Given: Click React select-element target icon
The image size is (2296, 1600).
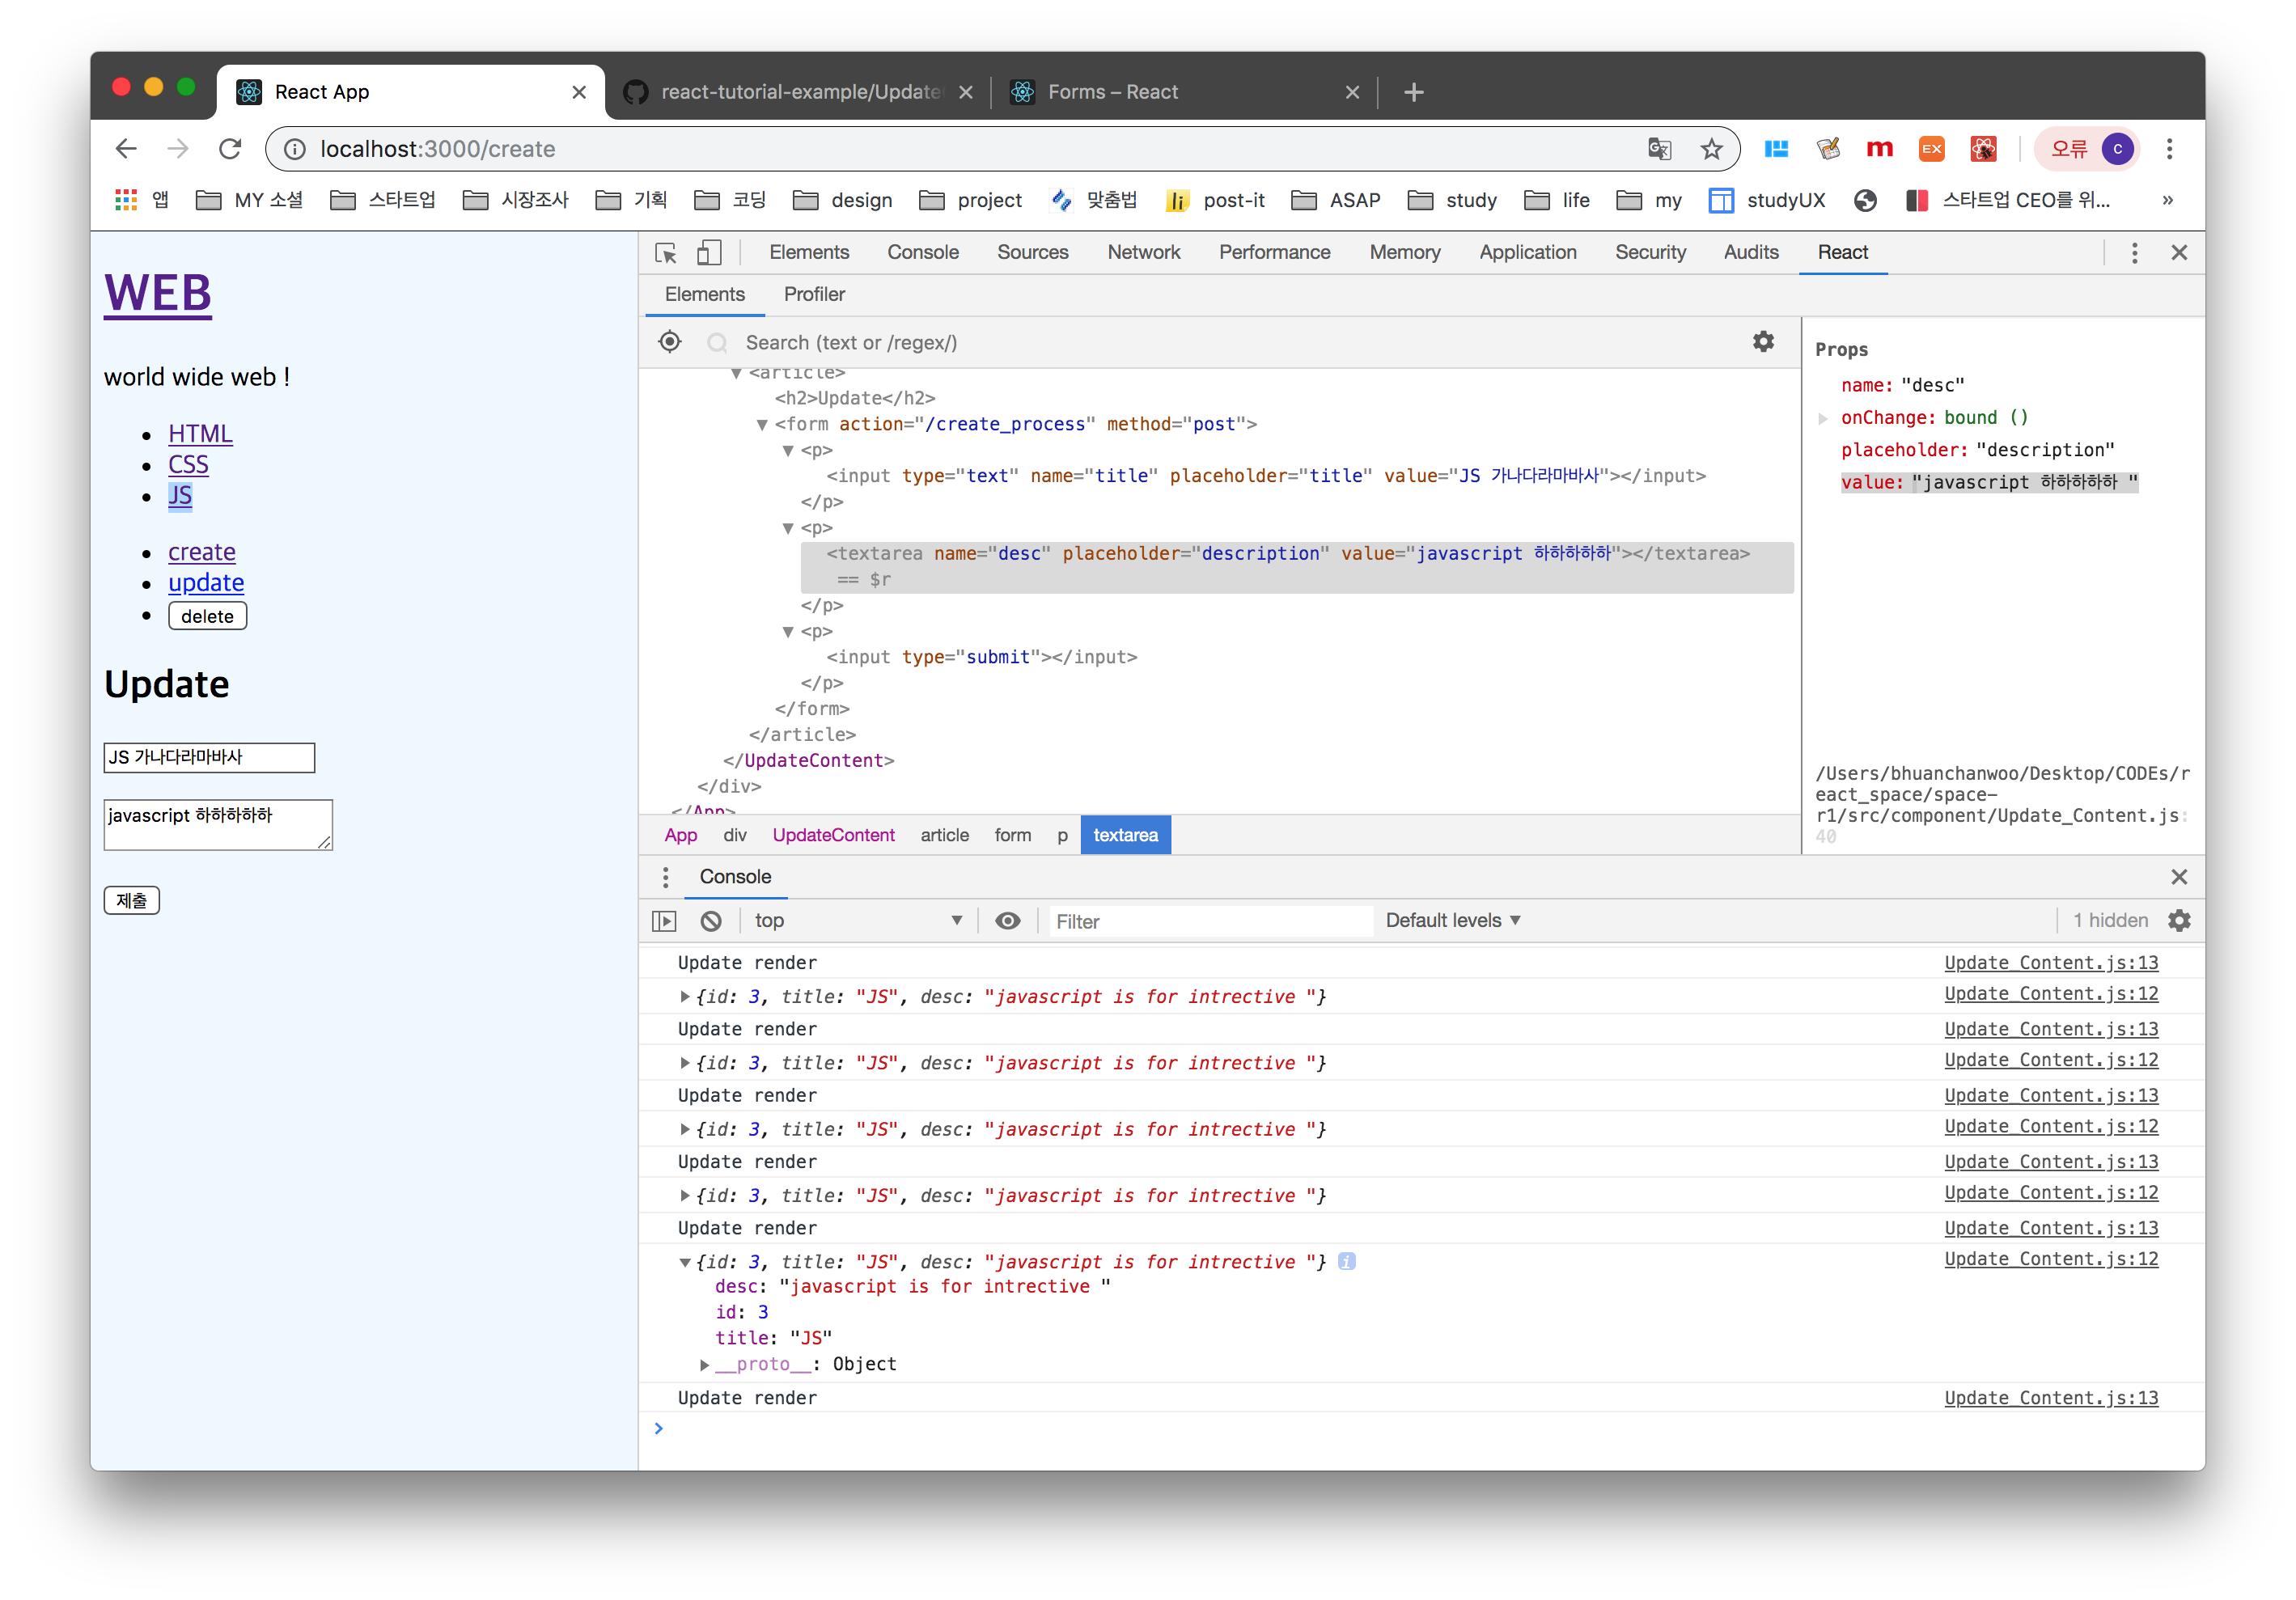Looking at the screenshot, I should click(670, 342).
